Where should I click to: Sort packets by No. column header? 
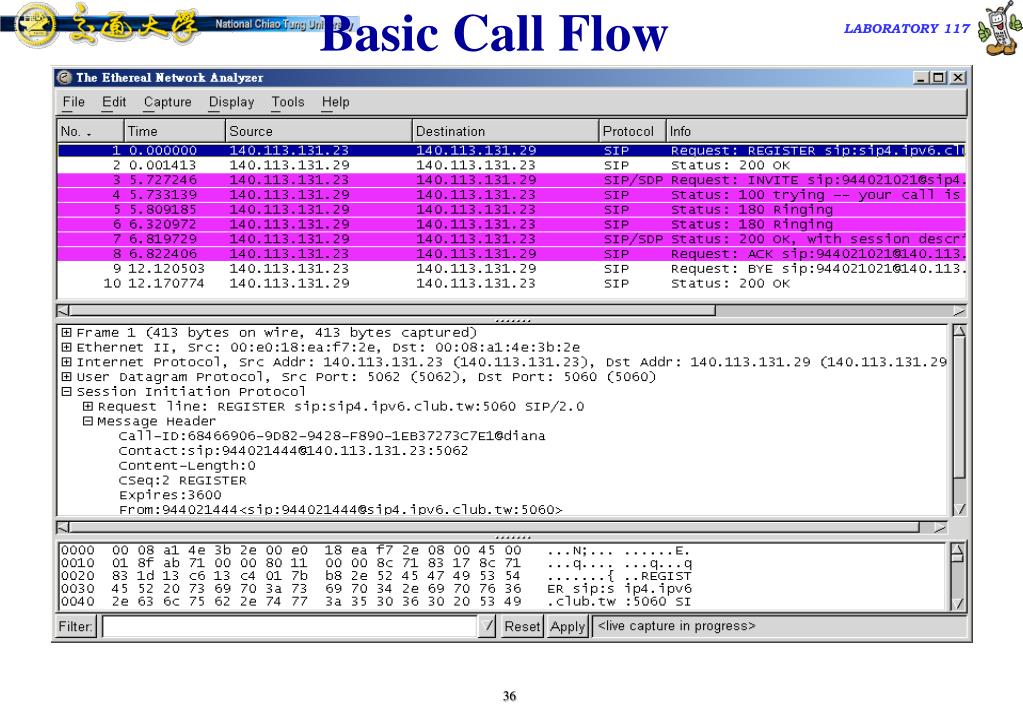(90, 131)
